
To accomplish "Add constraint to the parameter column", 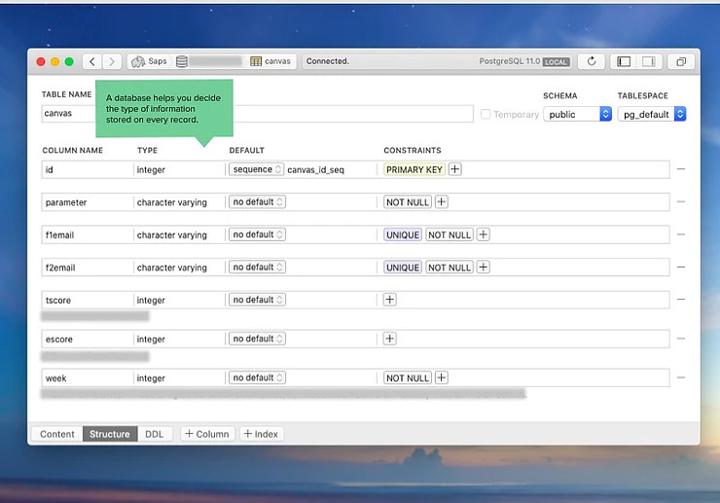I will pos(441,202).
